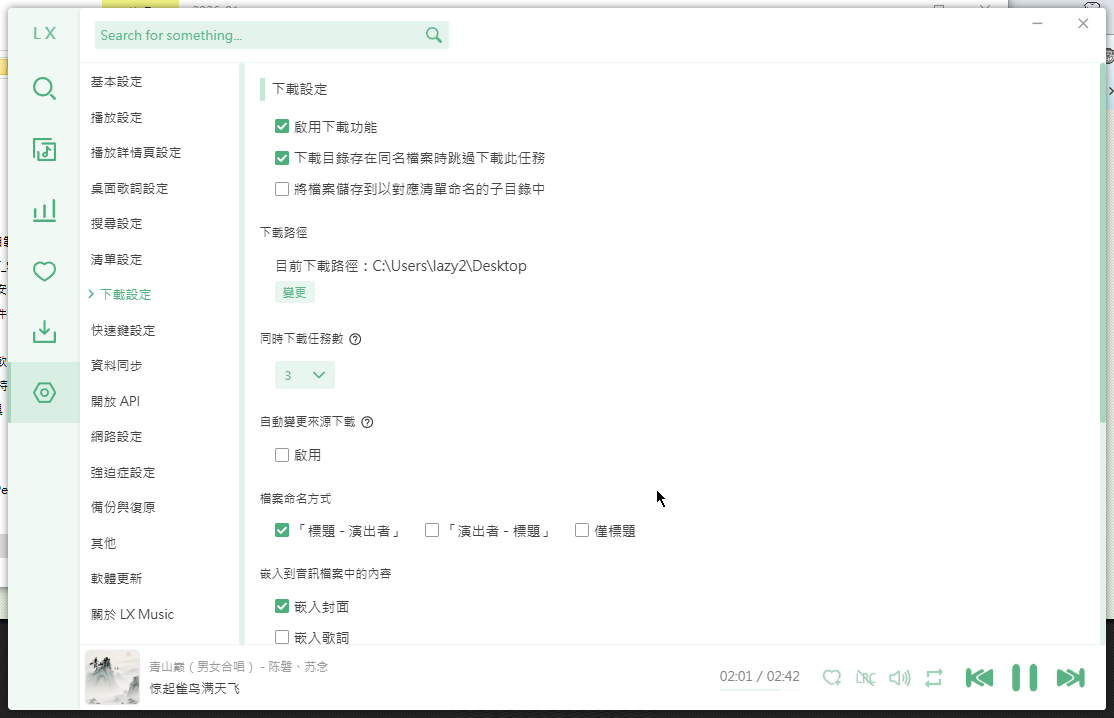Click 變更 to change download path
This screenshot has height=718, width=1114.
295,293
